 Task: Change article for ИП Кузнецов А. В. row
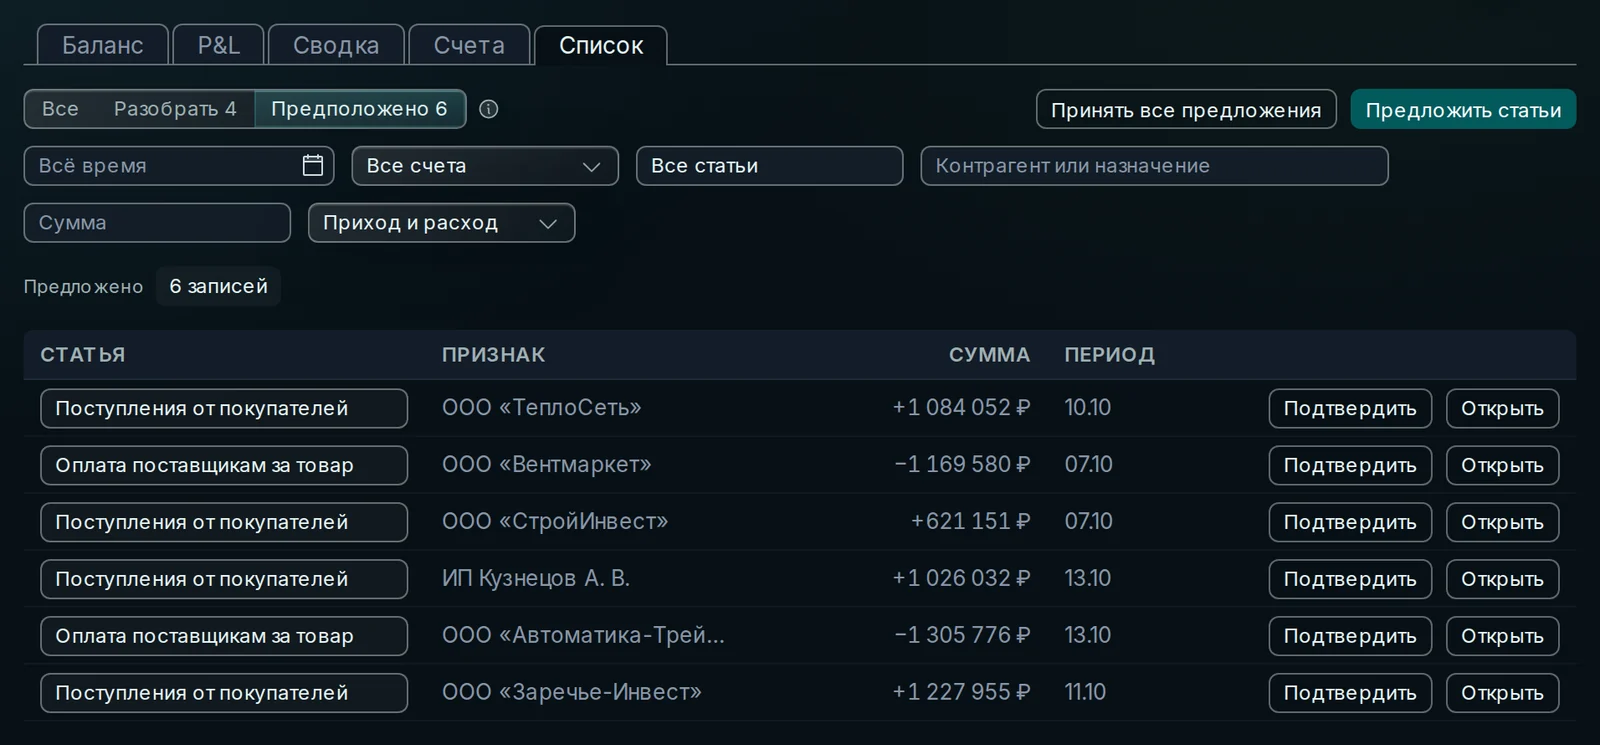tap(224, 579)
